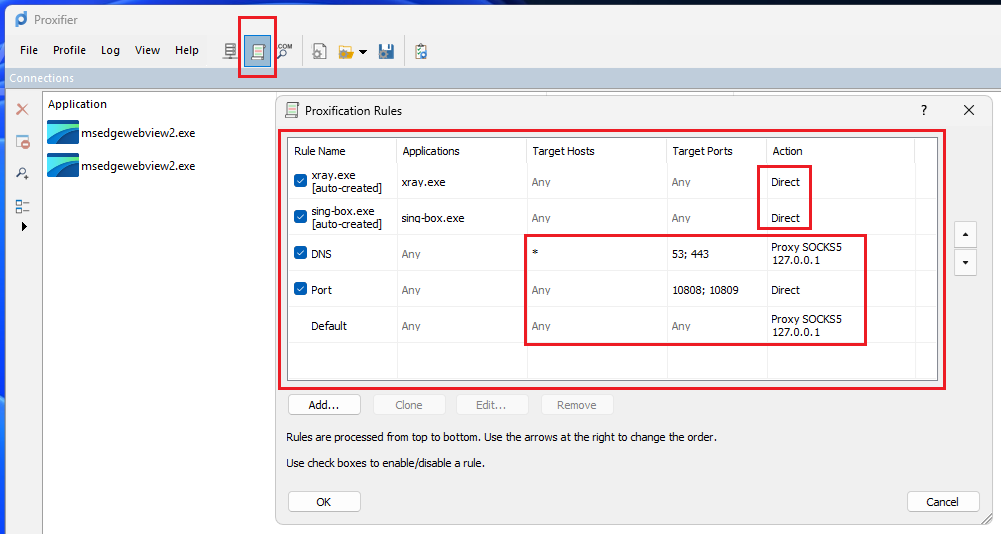Open Proxy Servers toolbar icon
This screenshot has width=1001, height=534.
pyautogui.click(x=230, y=51)
